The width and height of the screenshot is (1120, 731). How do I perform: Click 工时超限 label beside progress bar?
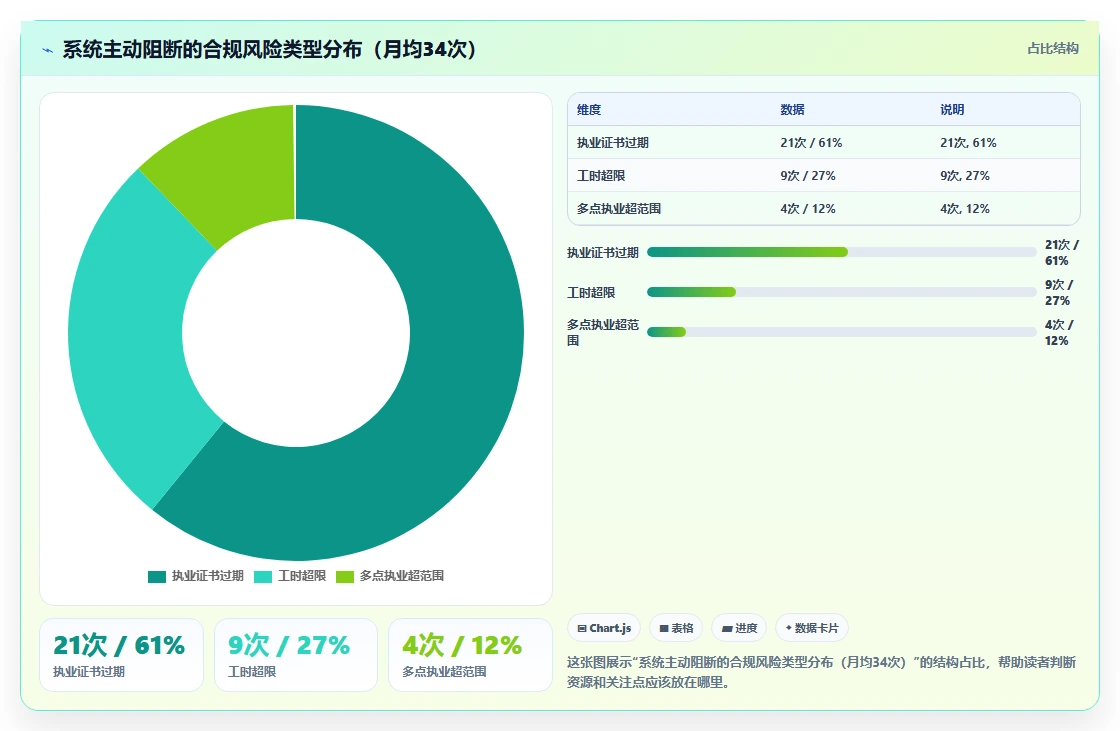pyautogui.click(x=591, y=293)
